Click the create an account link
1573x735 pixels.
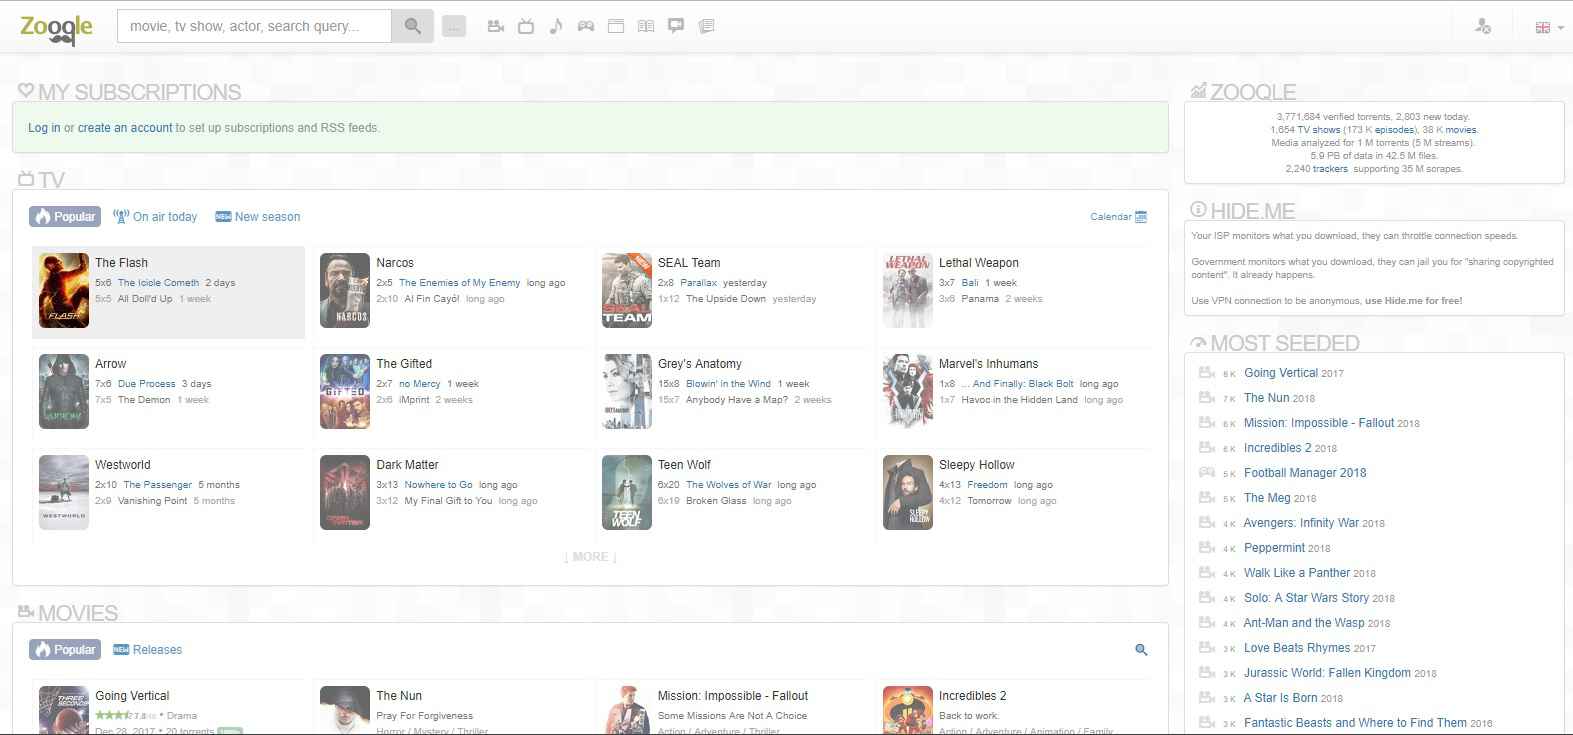125,128
